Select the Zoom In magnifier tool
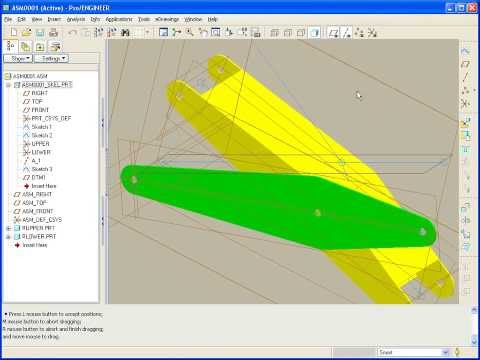480x360 pixels. [190, 32]
